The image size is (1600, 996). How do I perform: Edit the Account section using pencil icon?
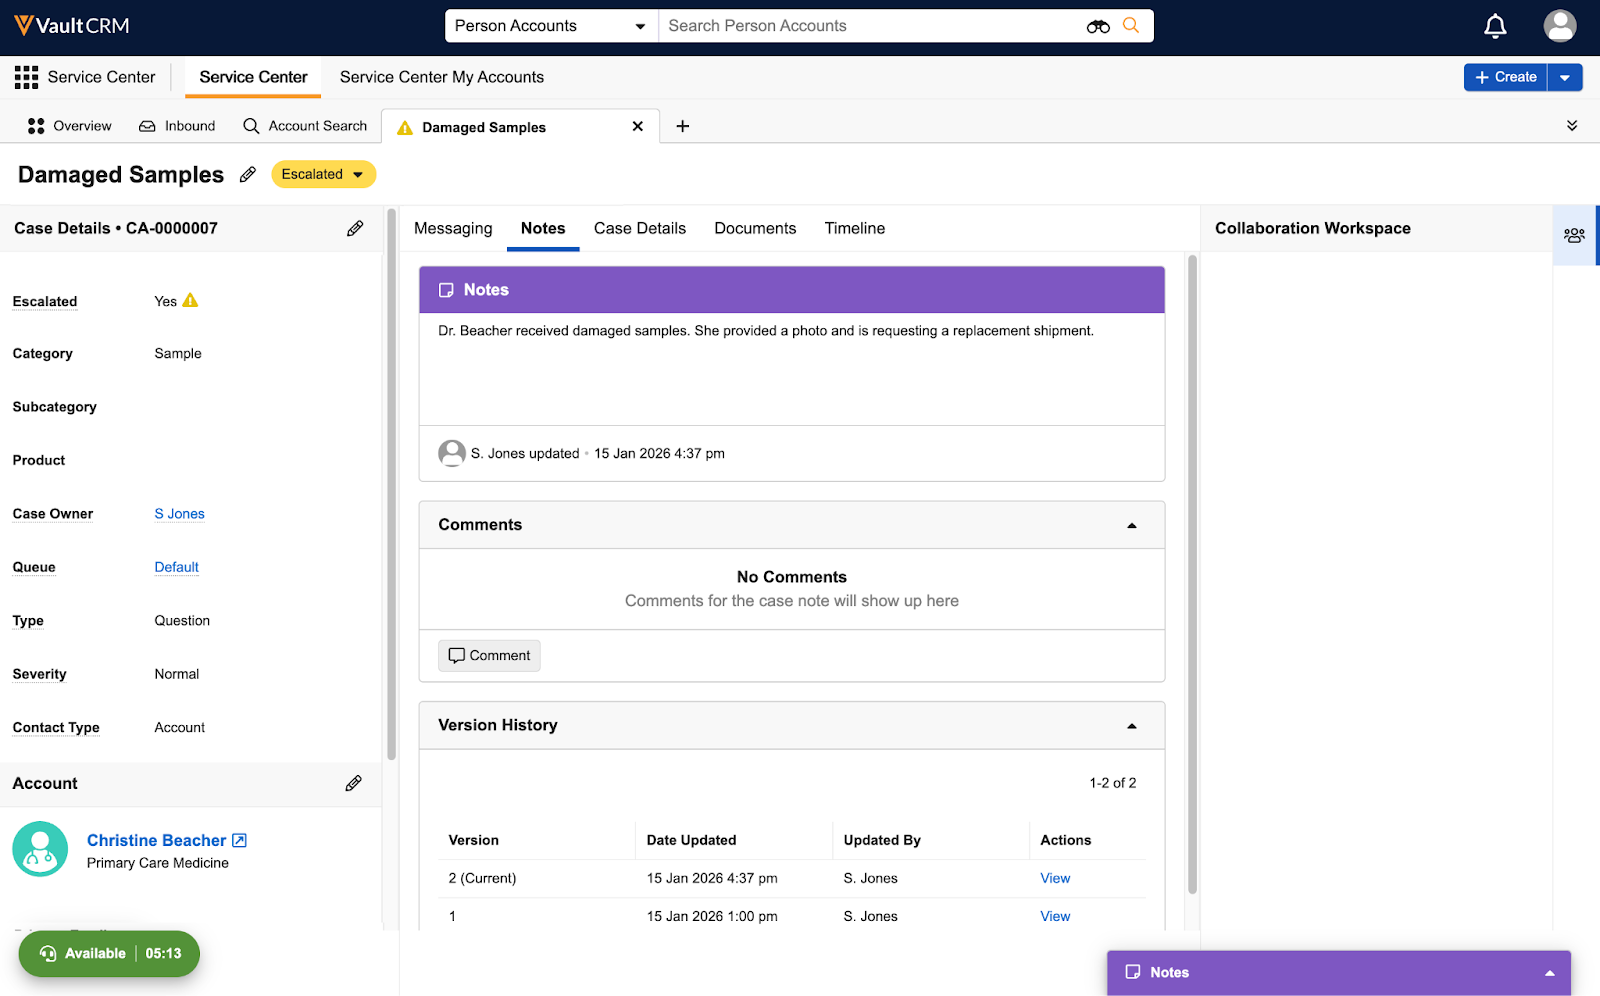[x=354, y=784]
